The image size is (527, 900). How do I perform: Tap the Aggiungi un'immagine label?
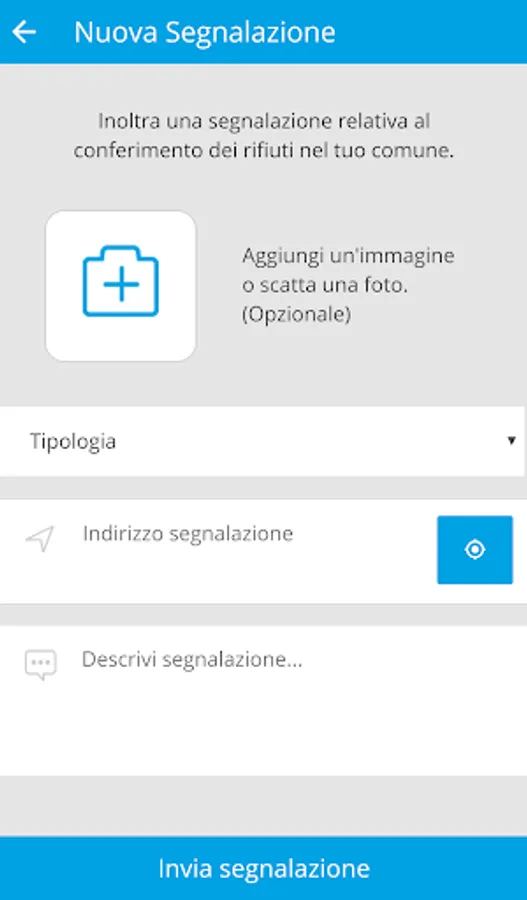coord(348,256)
